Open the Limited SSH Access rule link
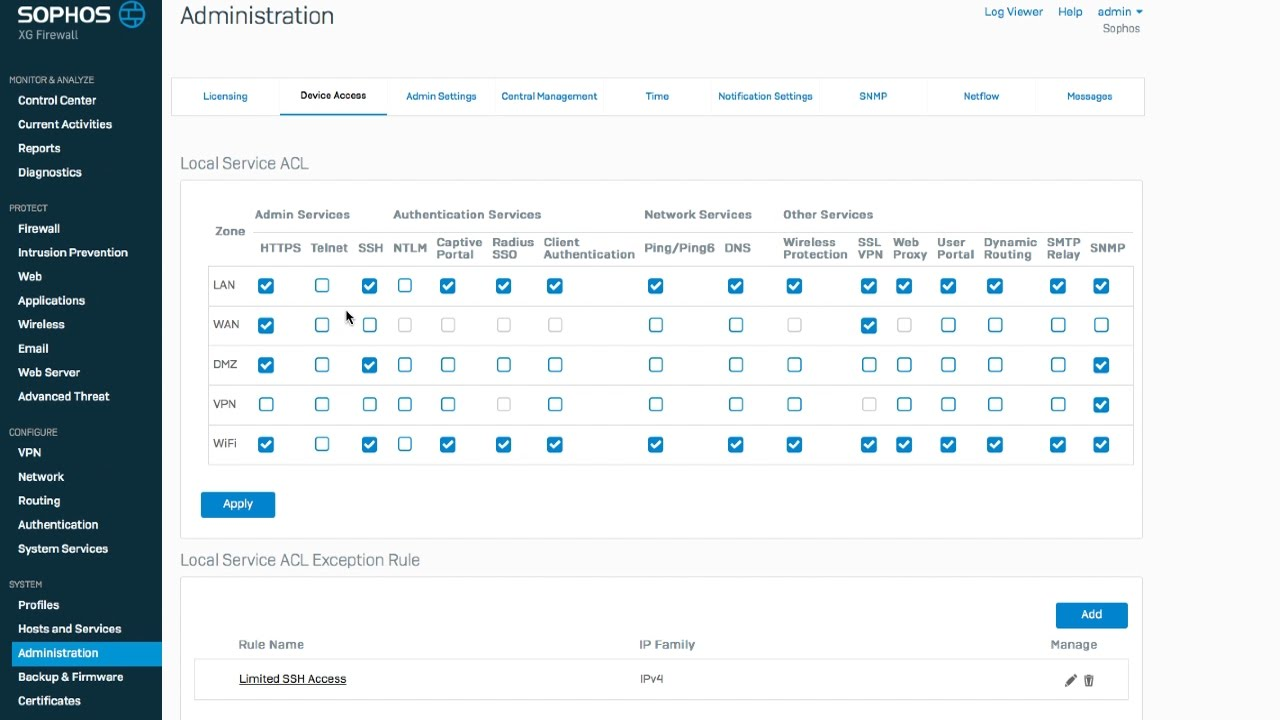 click(x=292, y=679)
